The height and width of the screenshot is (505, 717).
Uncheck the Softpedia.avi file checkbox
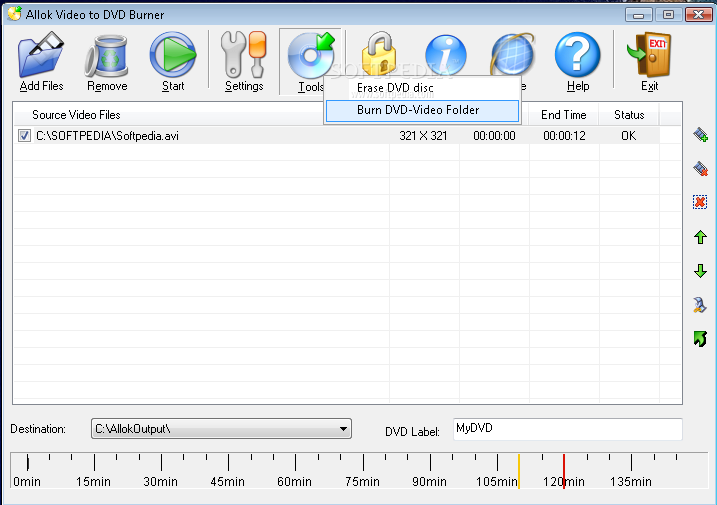(24, 136)
